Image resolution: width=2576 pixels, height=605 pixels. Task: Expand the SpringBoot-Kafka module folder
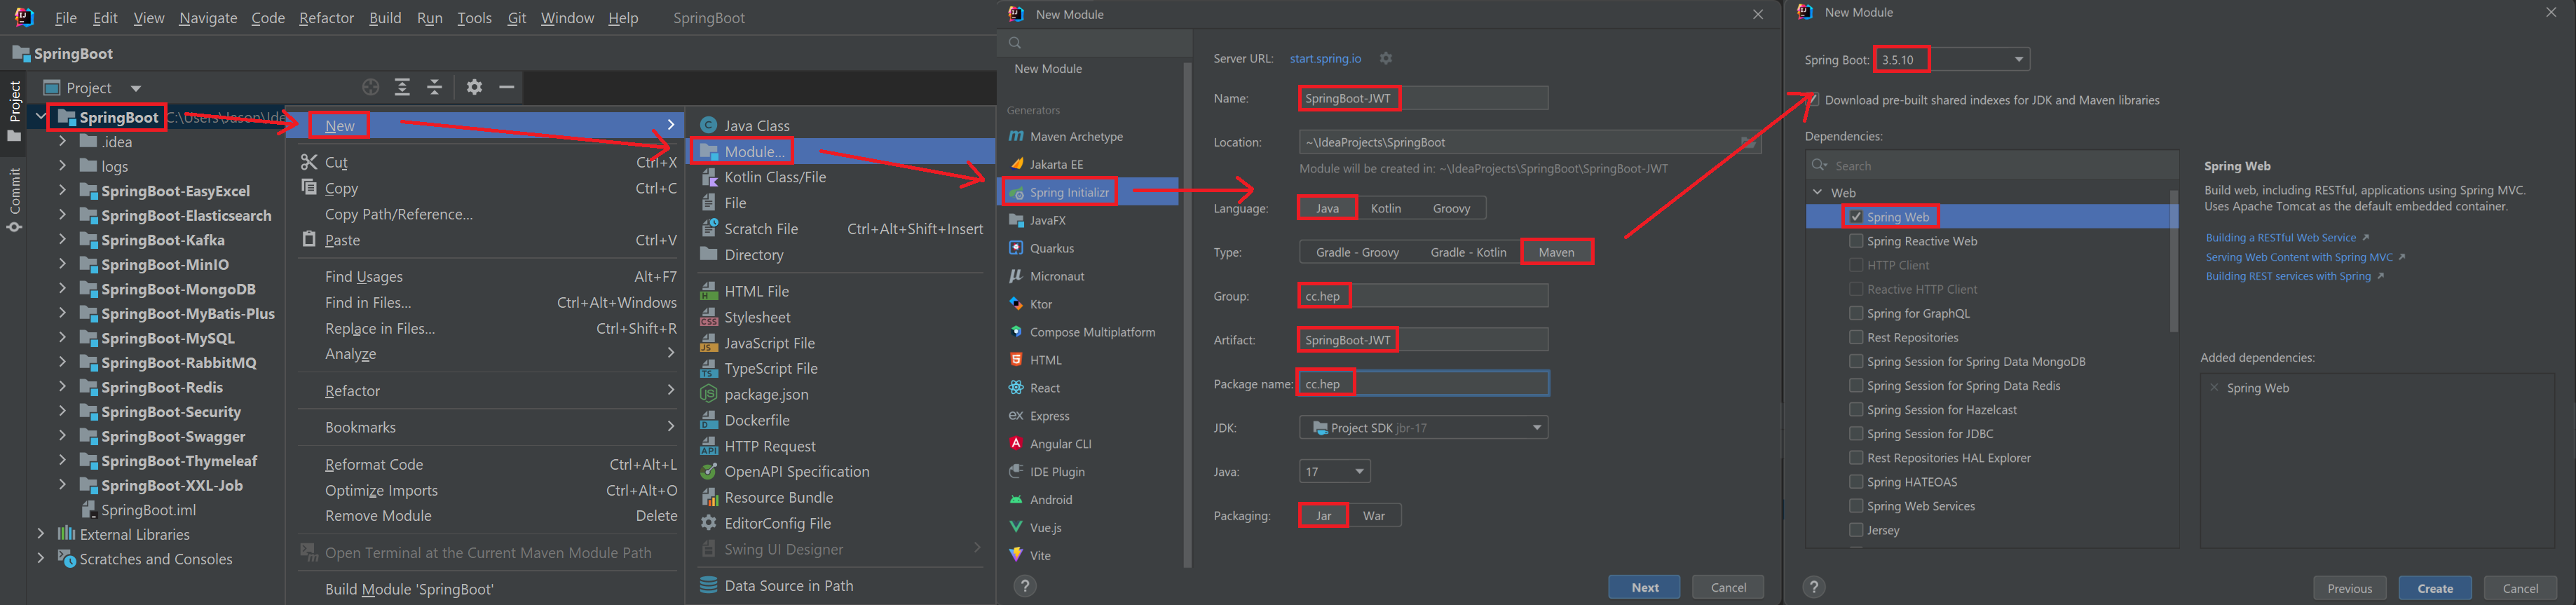(62, 240)
